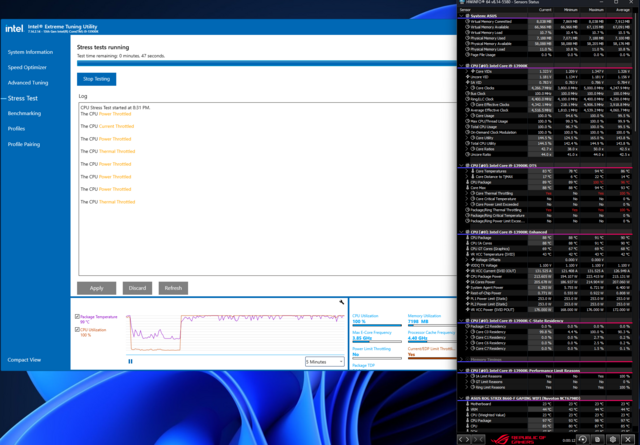Click the stress test progress bar

click(x=267, y=63)
